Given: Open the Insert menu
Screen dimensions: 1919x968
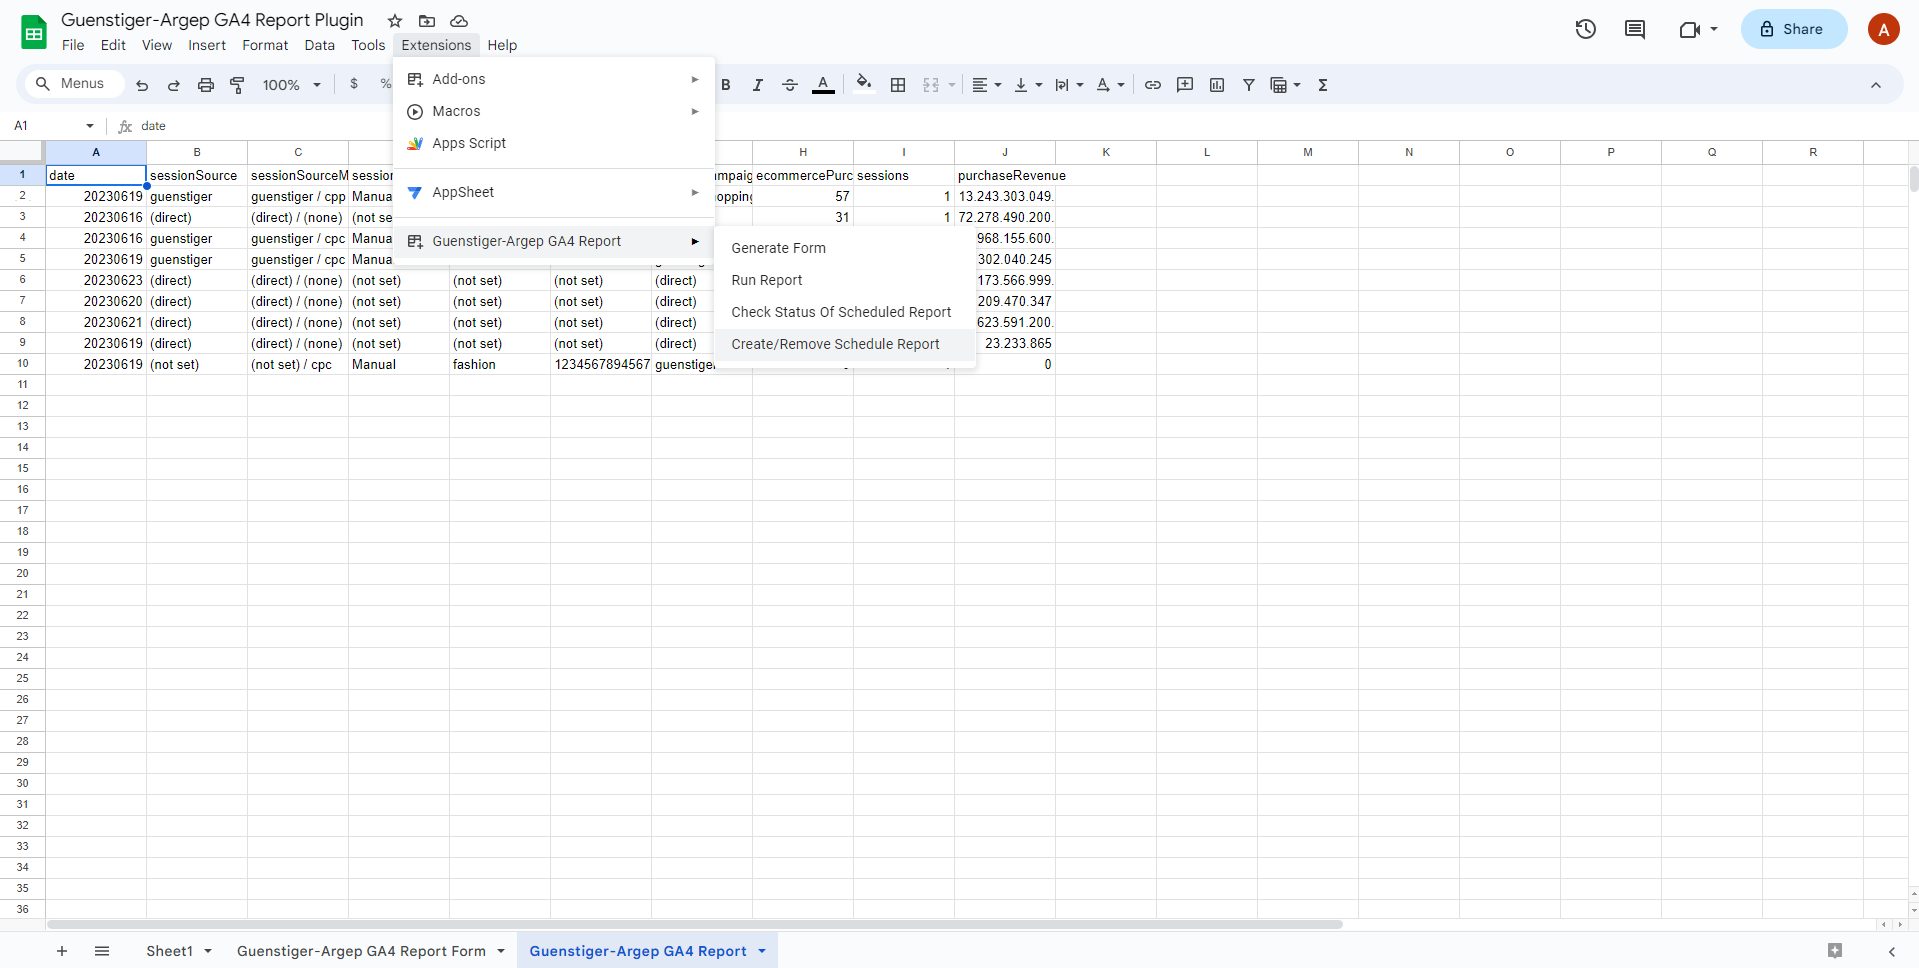Looking at the screenshot, I should tap(207, 45).
